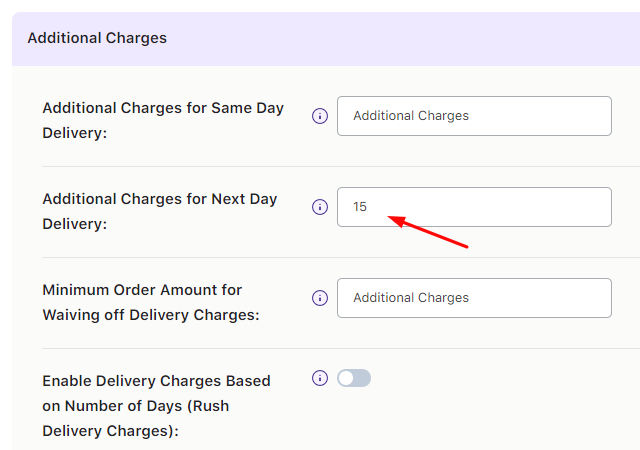The width and height of the screenshot is (640, 450).
Task: Click divider line below Same Day Delivery row
Action: pos(300,166)
